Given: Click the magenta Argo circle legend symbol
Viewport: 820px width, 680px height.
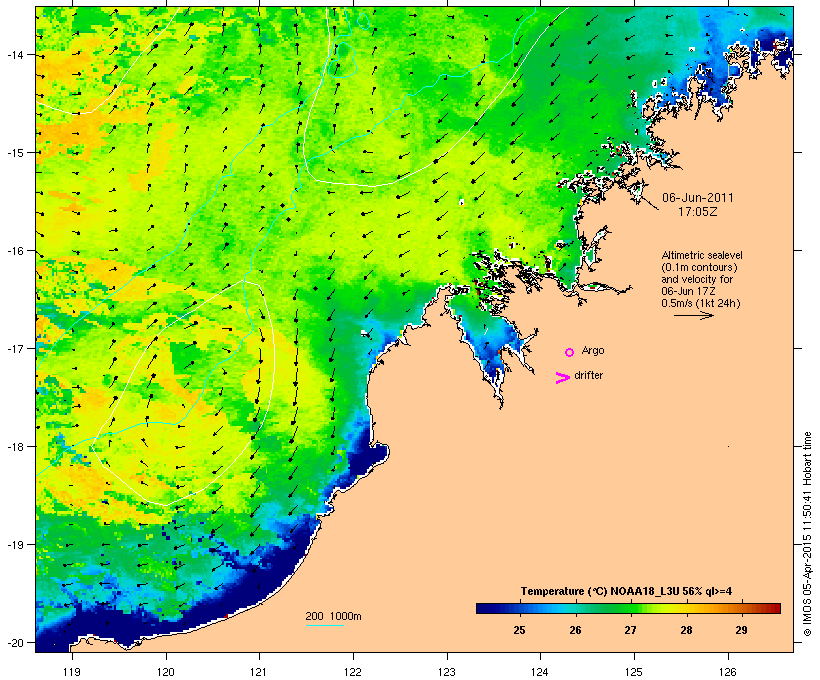Looking at the screenshot, I should (570, 352).
